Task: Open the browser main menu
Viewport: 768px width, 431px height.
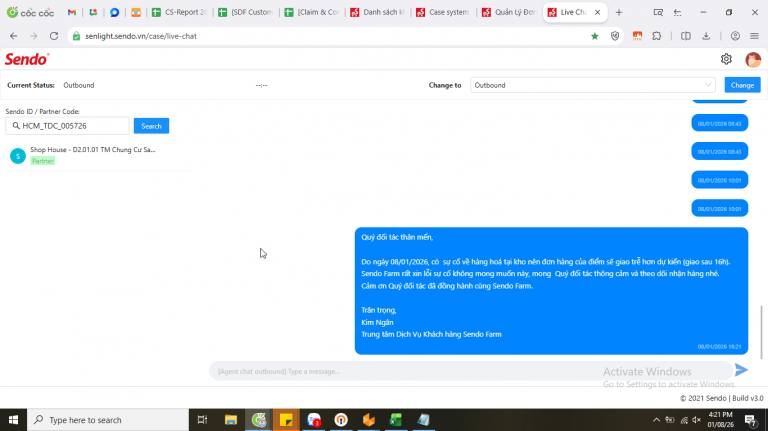Action: click(x=754, y=36)
